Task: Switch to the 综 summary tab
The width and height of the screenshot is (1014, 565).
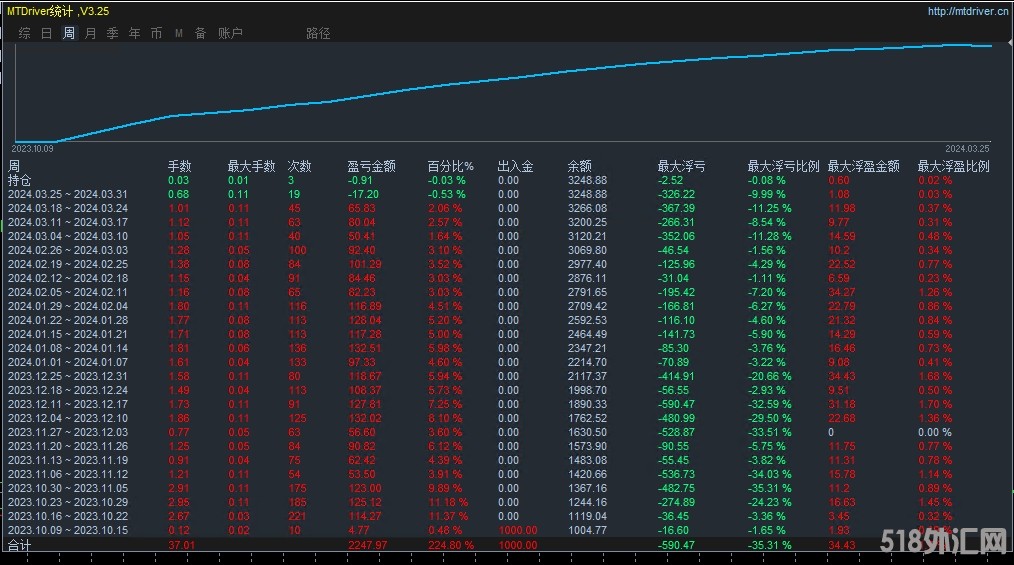Action: pos(24,33)
